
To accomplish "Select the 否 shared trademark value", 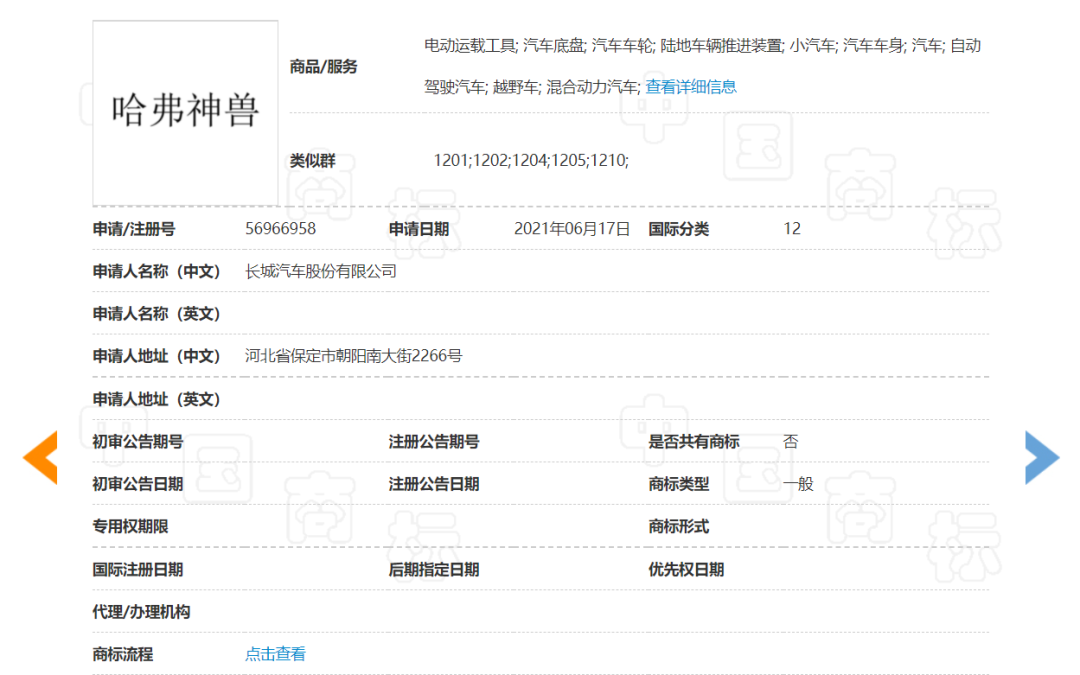I will coord(791,442).
